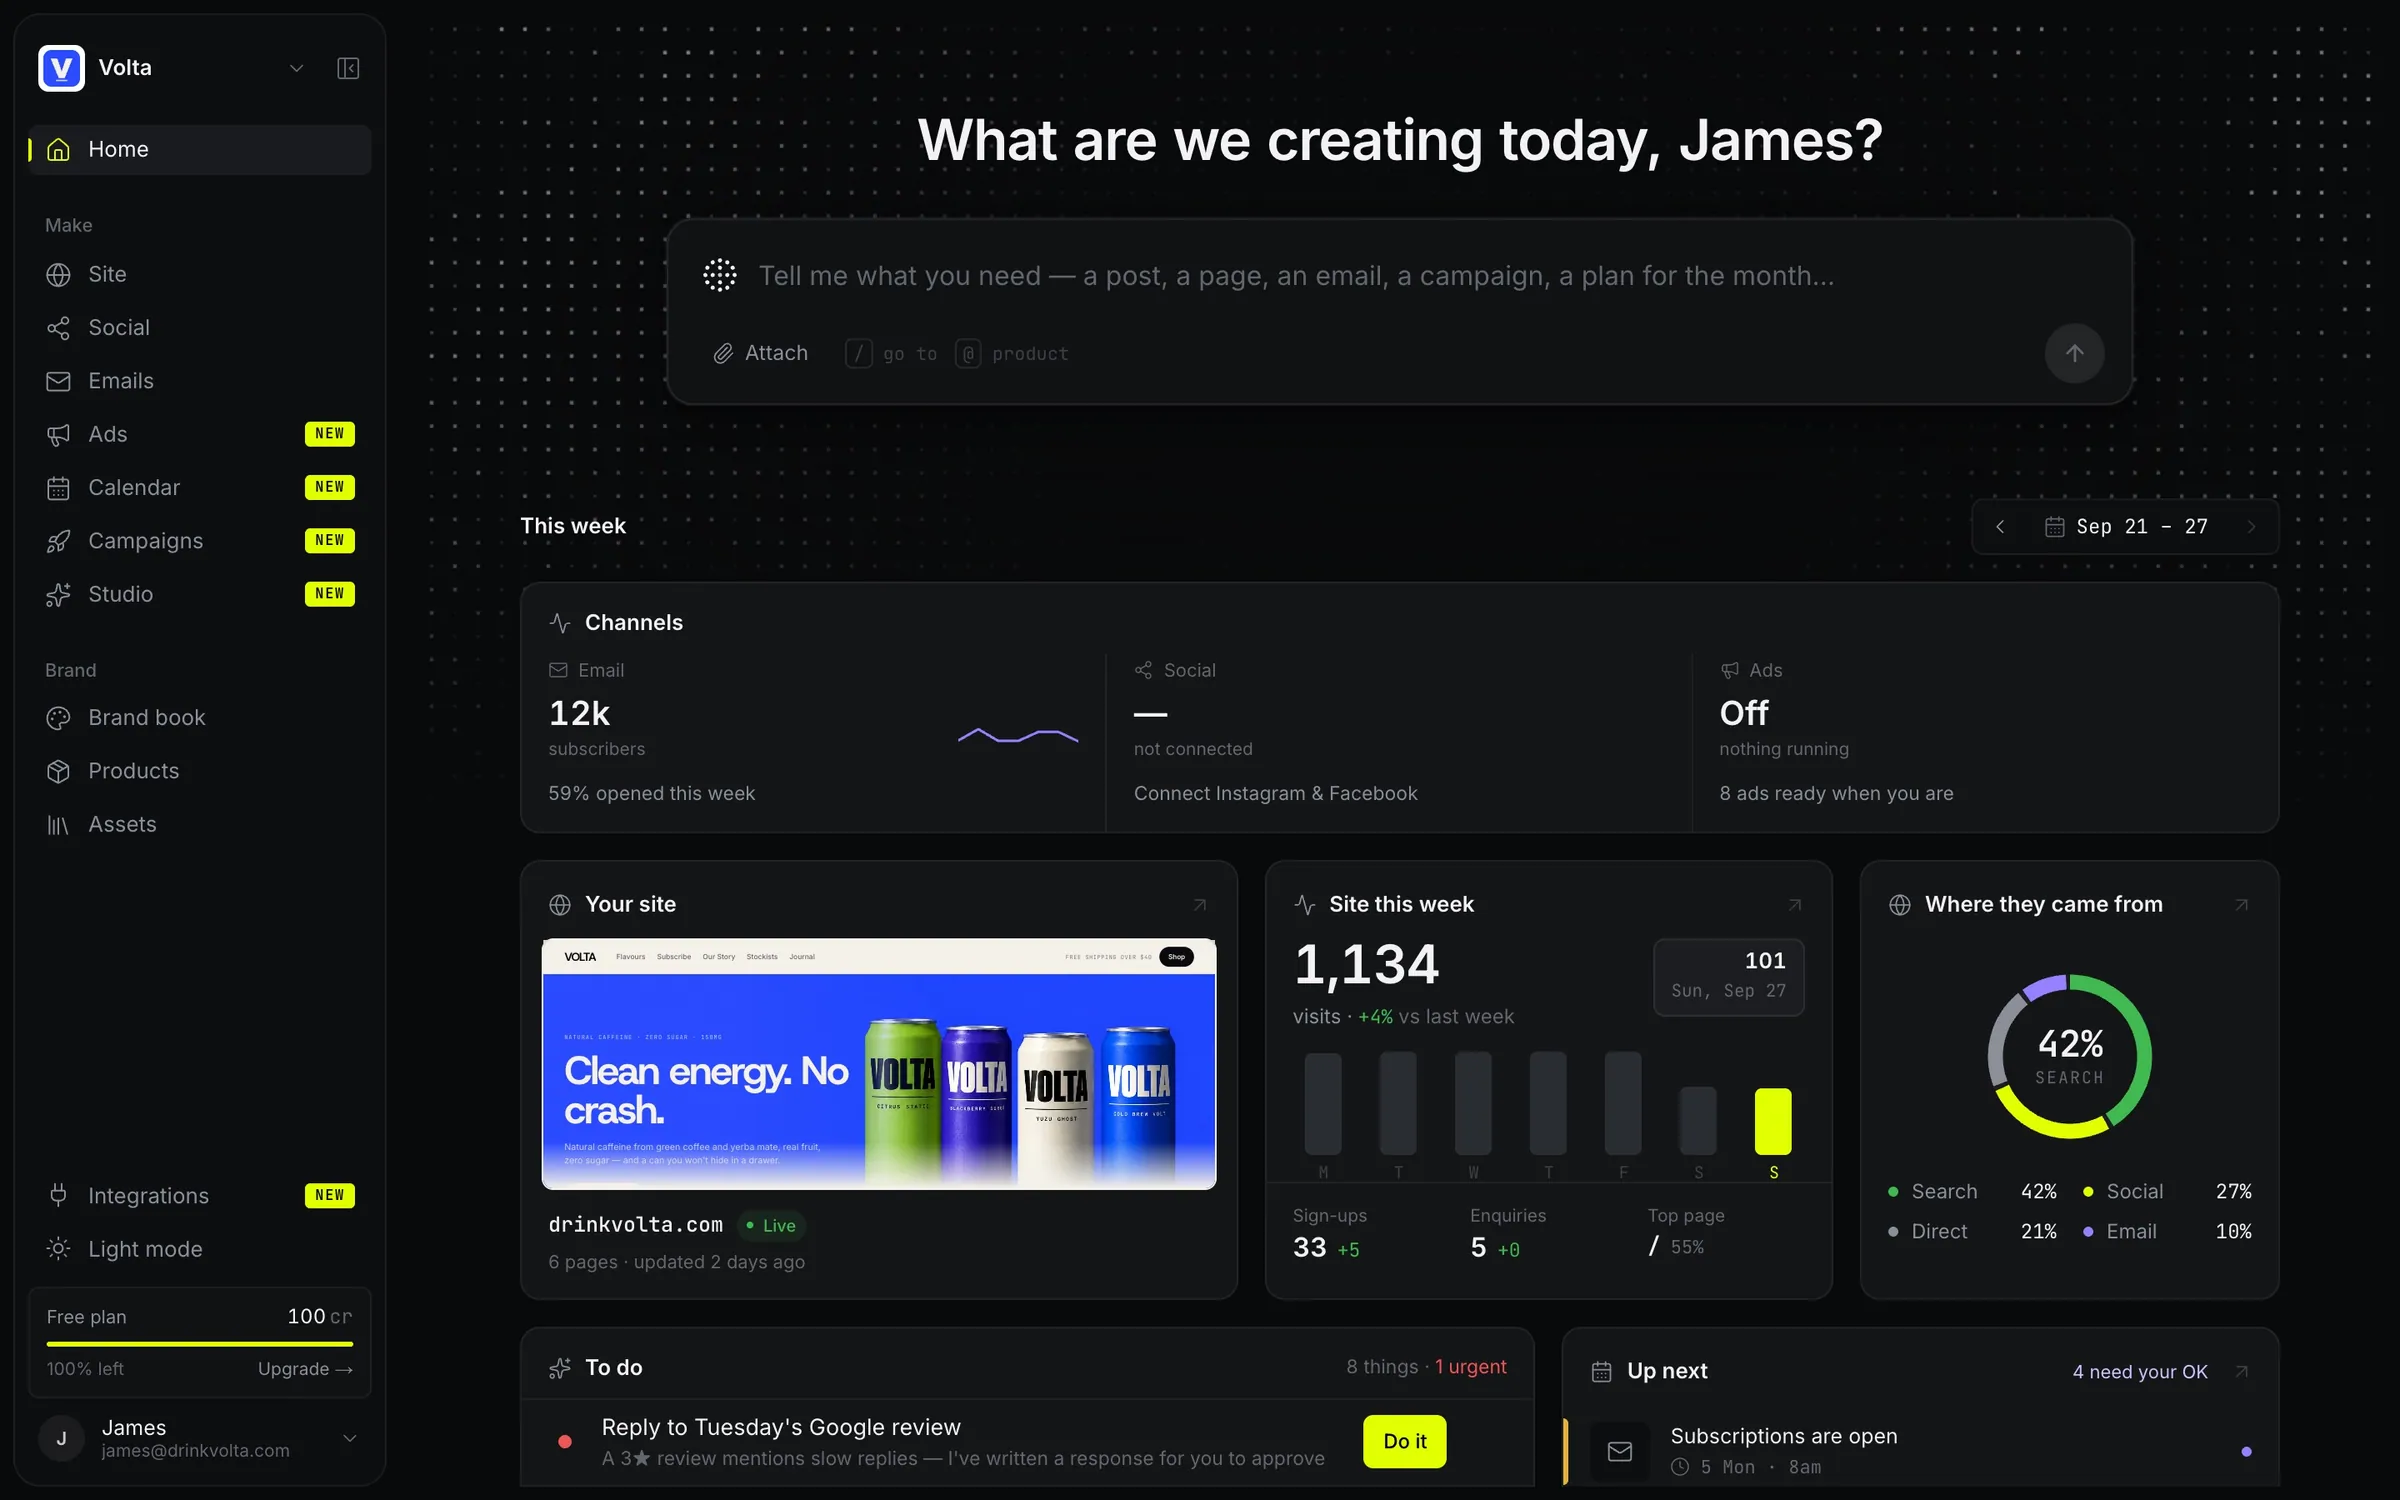Viewport: 2400px width, 1500px height.
Task: Click the traffic sources donut chart
Action: coord(2070,1056)
